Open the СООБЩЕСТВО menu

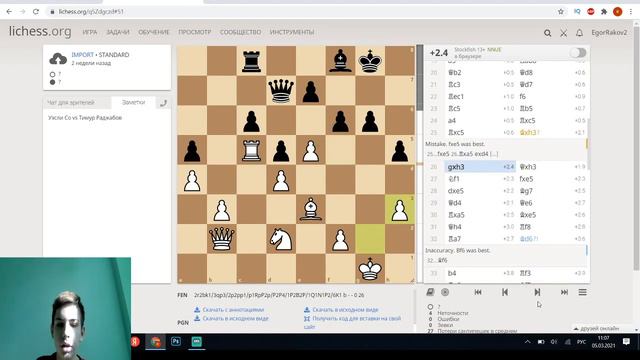click(240, 32)
